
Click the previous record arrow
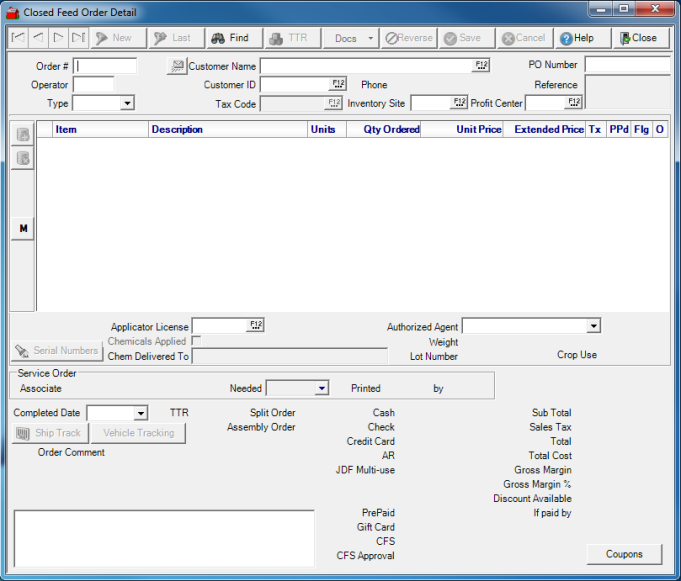[38, 38]
